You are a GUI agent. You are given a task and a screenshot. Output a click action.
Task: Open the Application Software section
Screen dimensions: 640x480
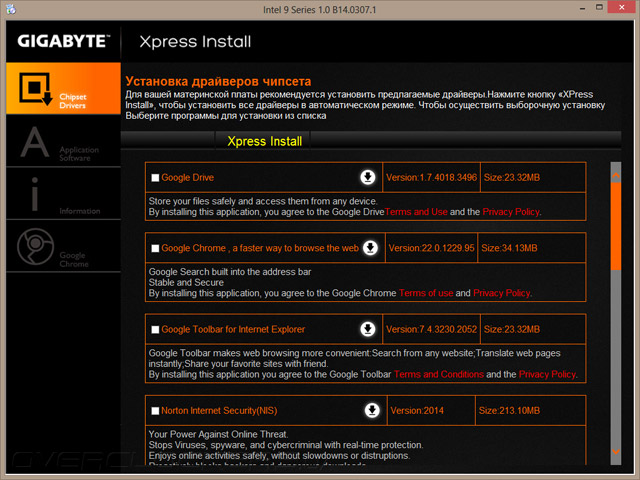(x=63, y=141)
